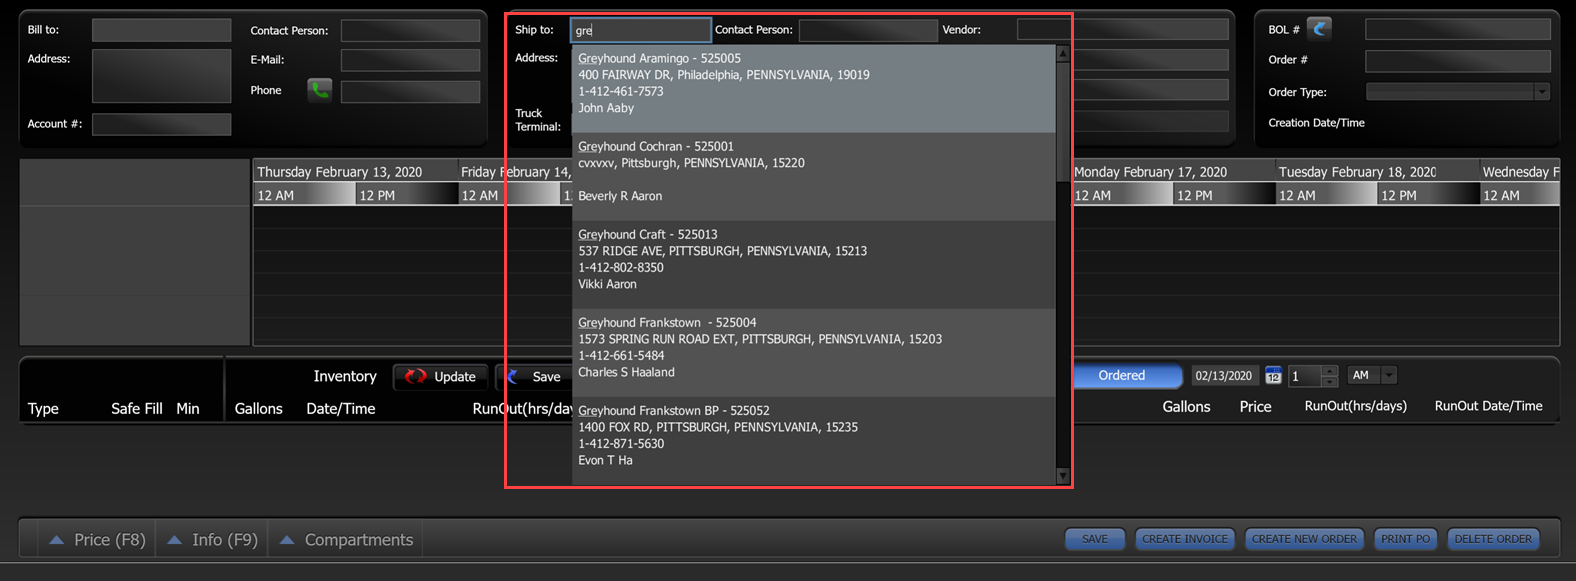
Task: Click the Account # field
Action: click(161, 124)
